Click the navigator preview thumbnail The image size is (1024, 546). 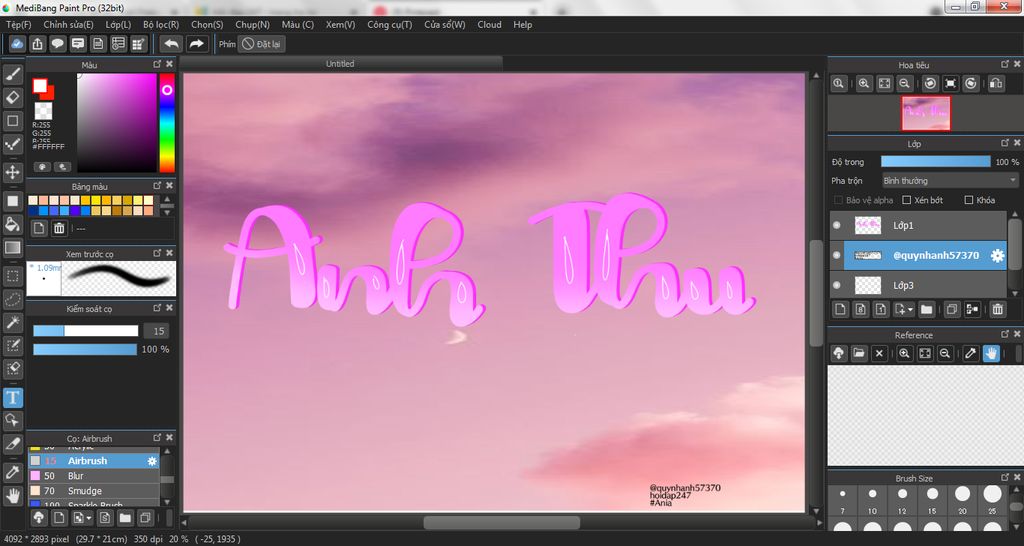(926, 113)
